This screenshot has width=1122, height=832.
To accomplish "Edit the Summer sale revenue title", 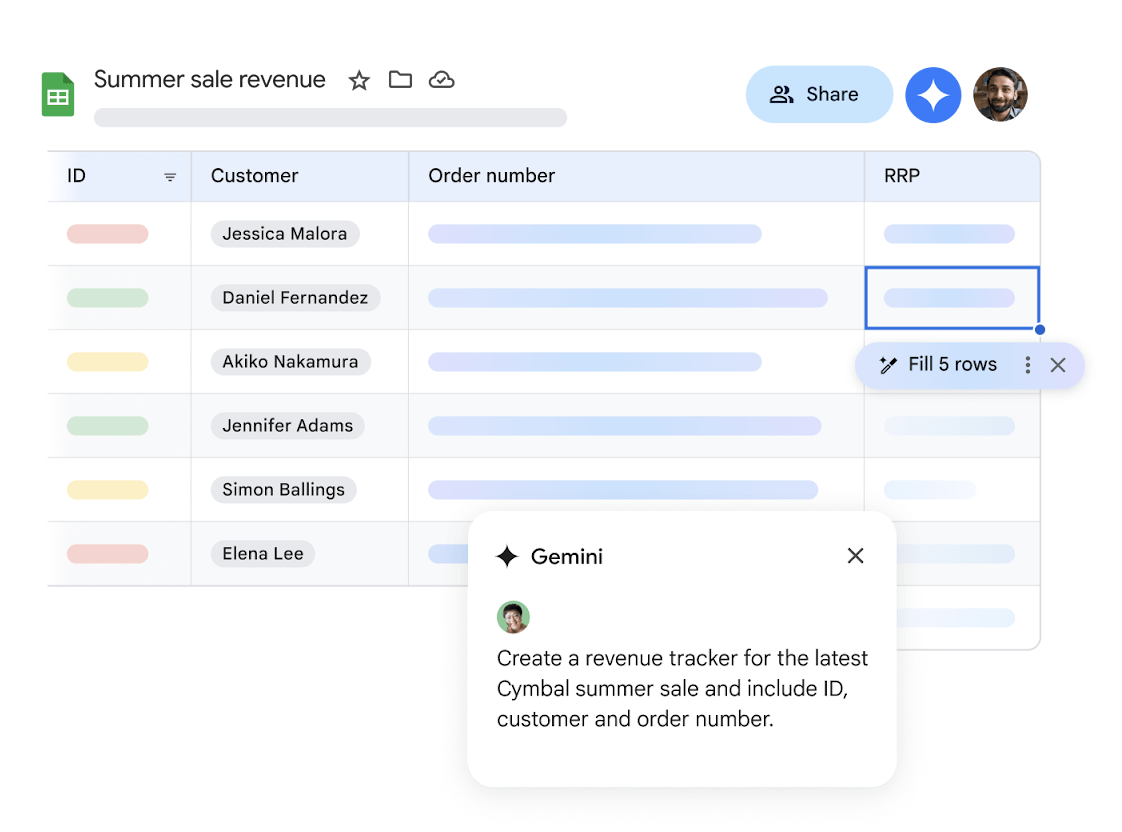I will point(210,80).
